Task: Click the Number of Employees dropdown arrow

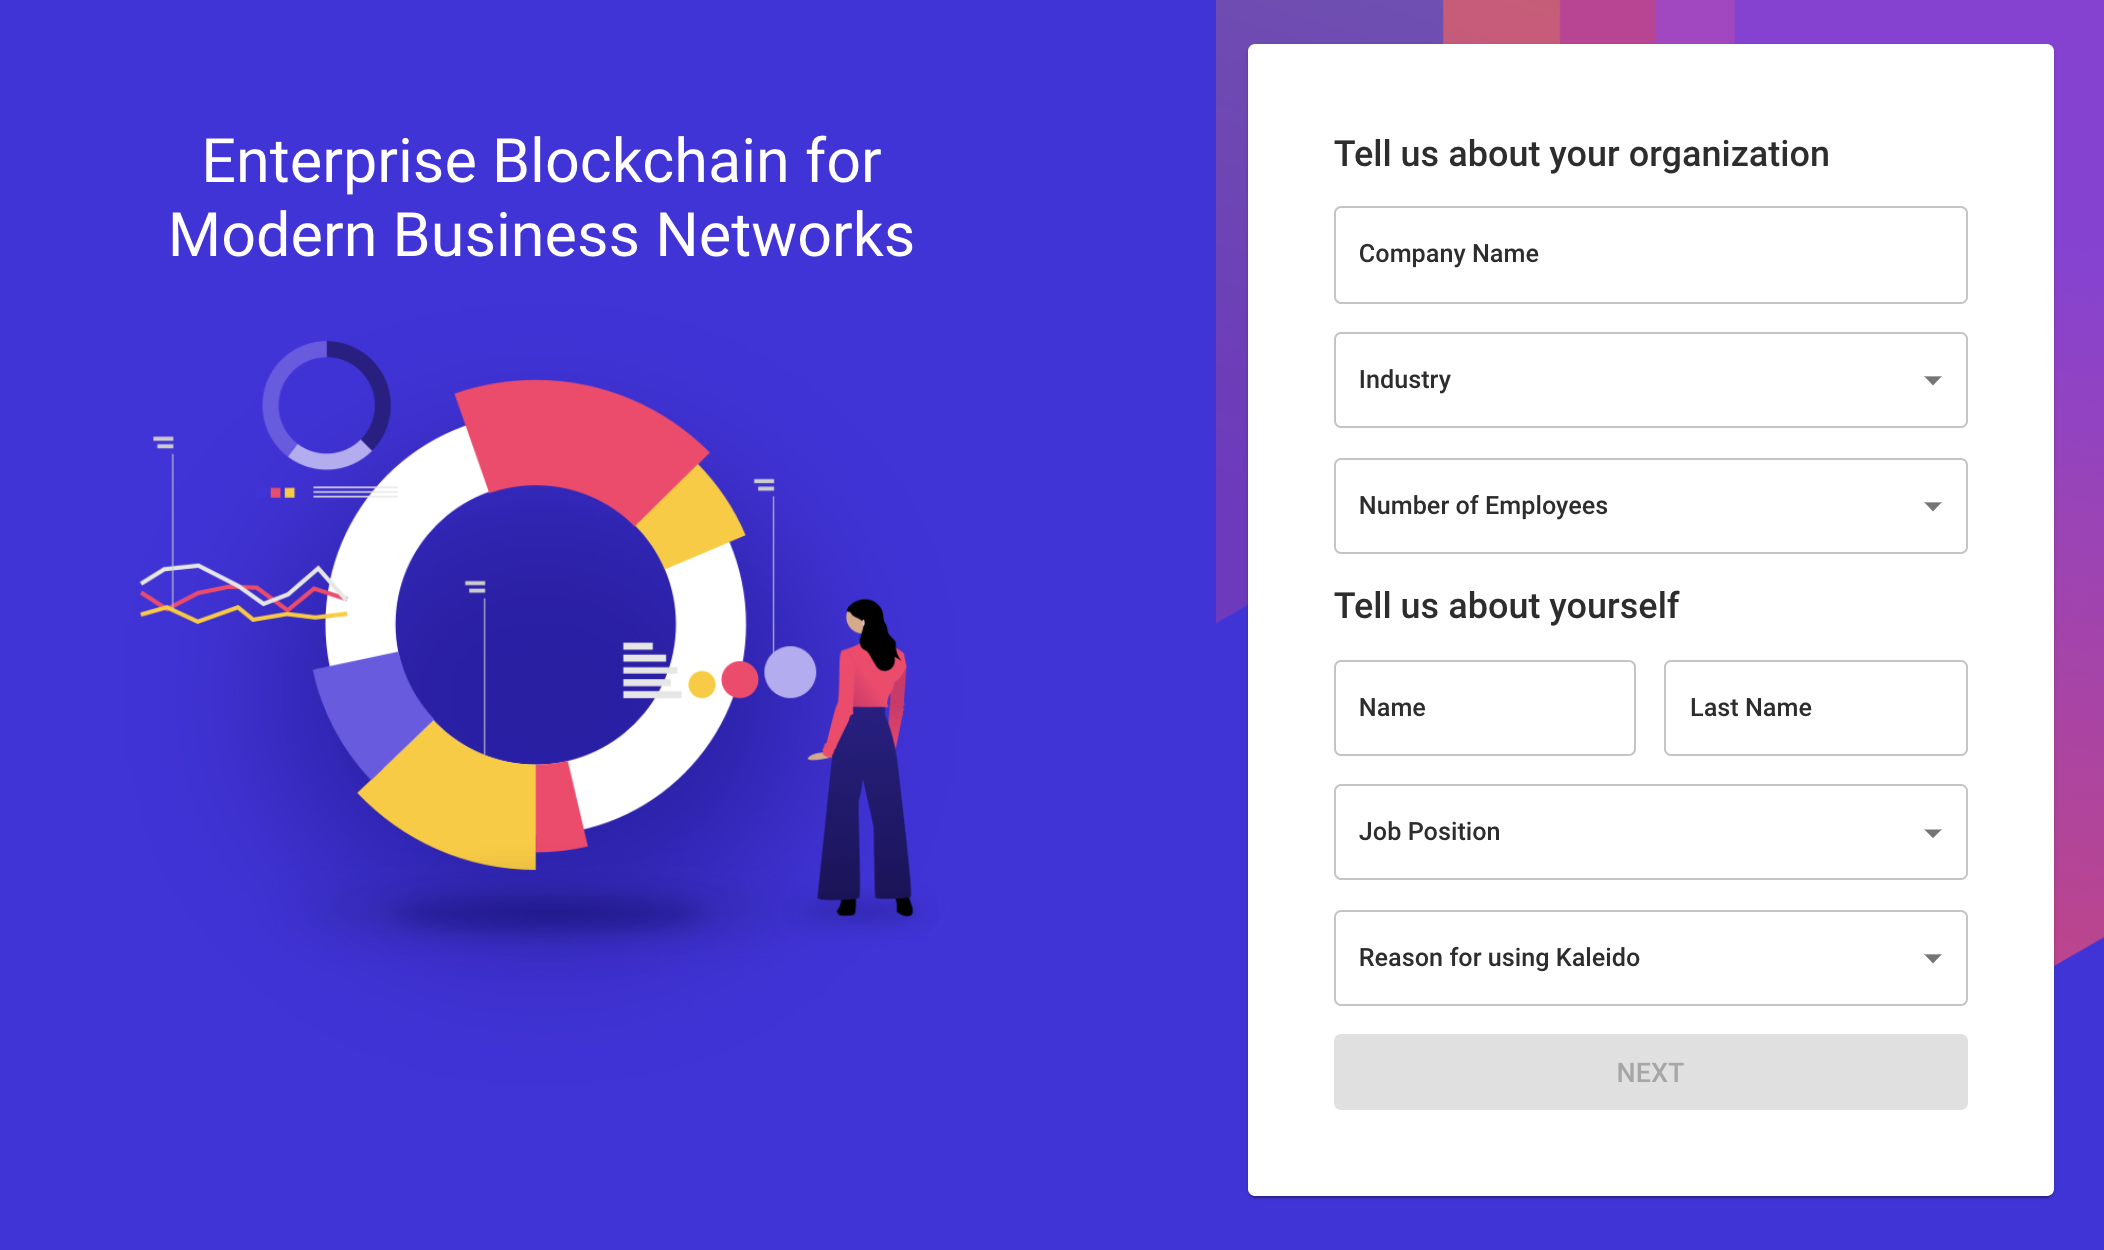Action: click(x=1932, y=506)
